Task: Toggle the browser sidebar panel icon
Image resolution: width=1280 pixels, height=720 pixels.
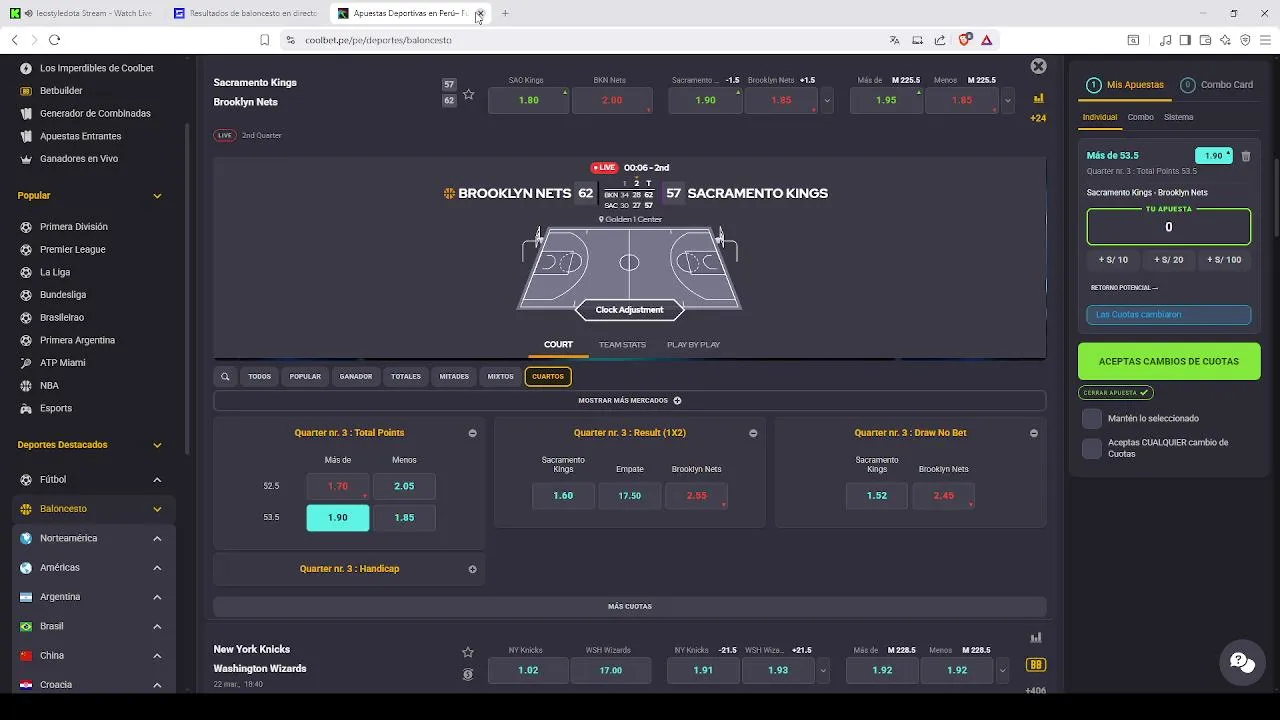Action: 1185,40
